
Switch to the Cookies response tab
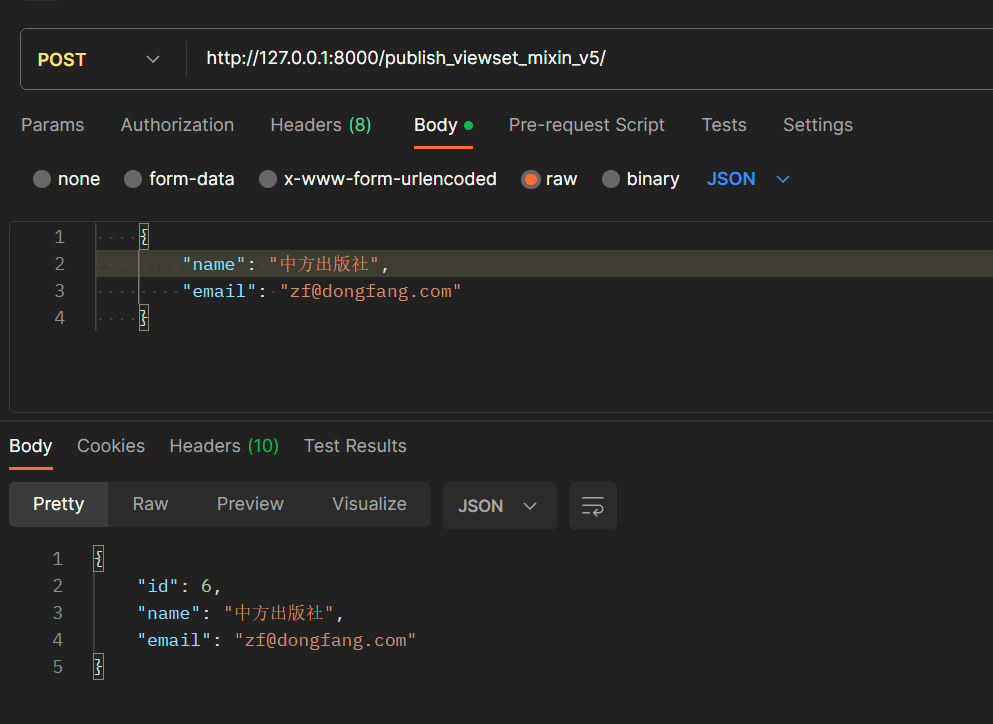pyautogui.click(x=110, y=446)
